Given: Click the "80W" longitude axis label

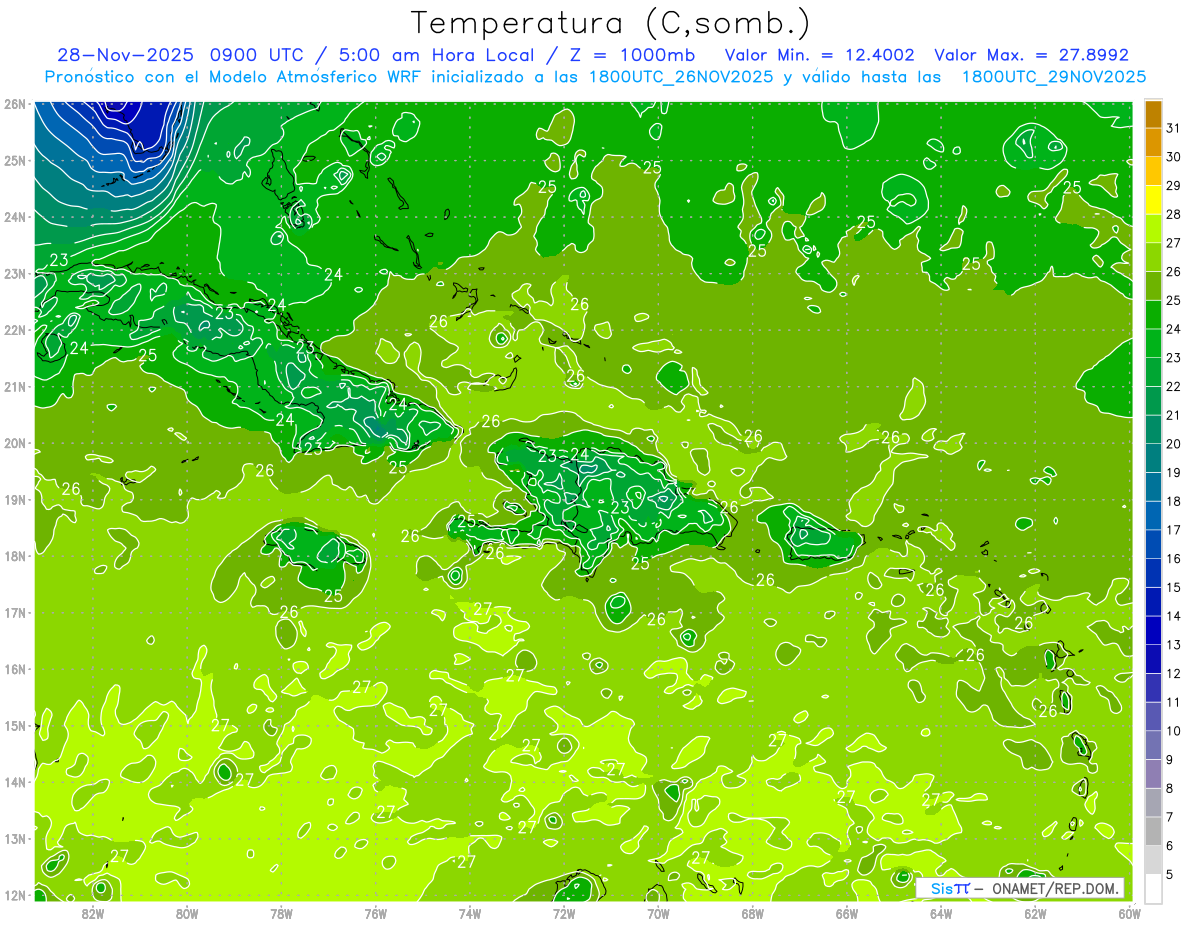Looking at the screenshot, I should point(187,914).
